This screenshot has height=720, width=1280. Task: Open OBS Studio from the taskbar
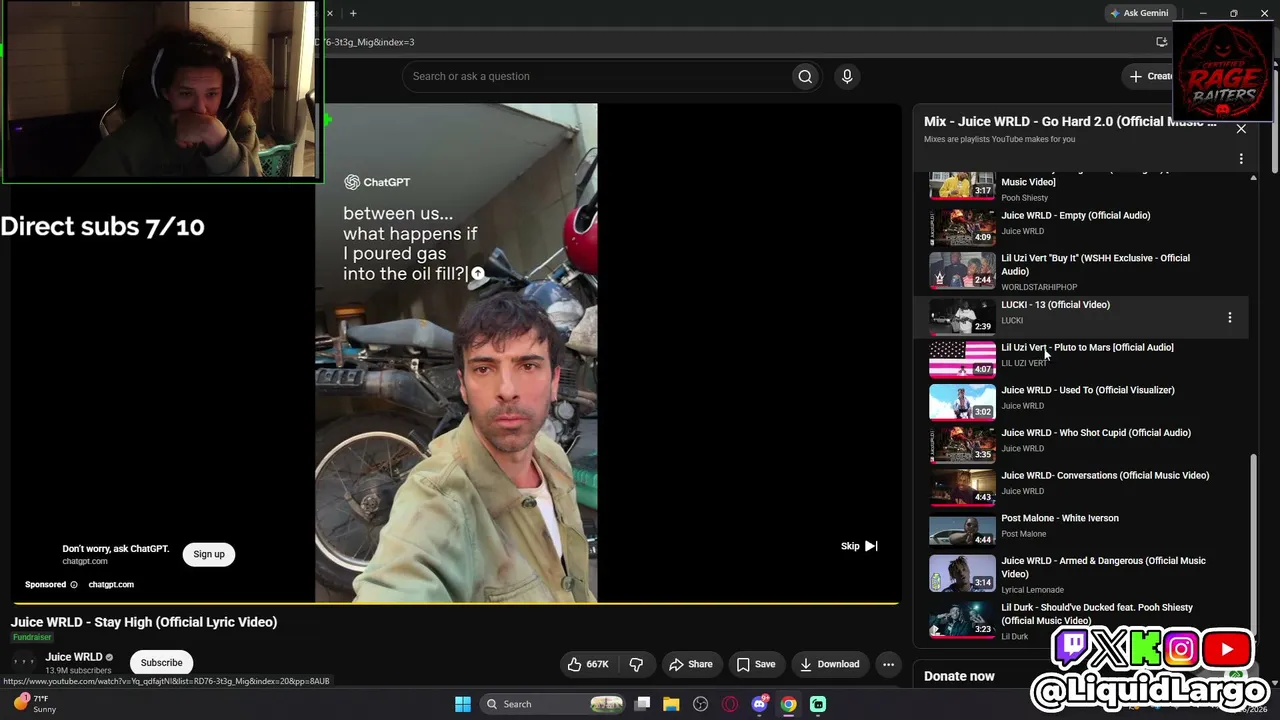pos(700,704)
